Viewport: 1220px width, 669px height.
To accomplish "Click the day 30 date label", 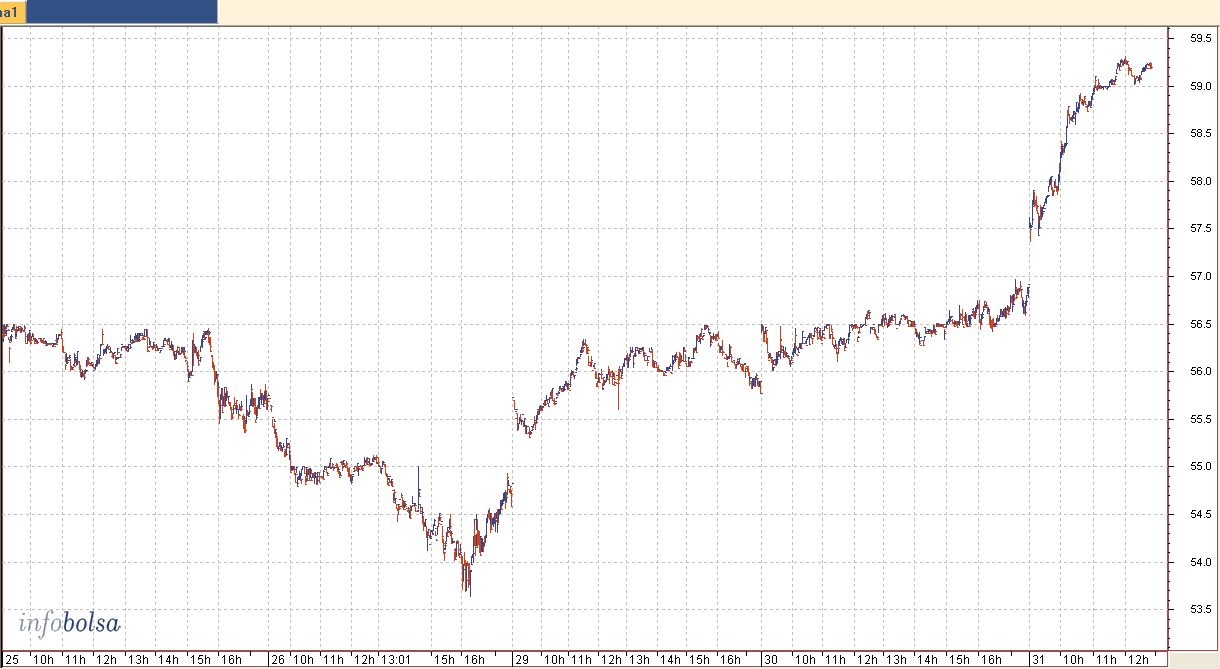I will 770,660.
